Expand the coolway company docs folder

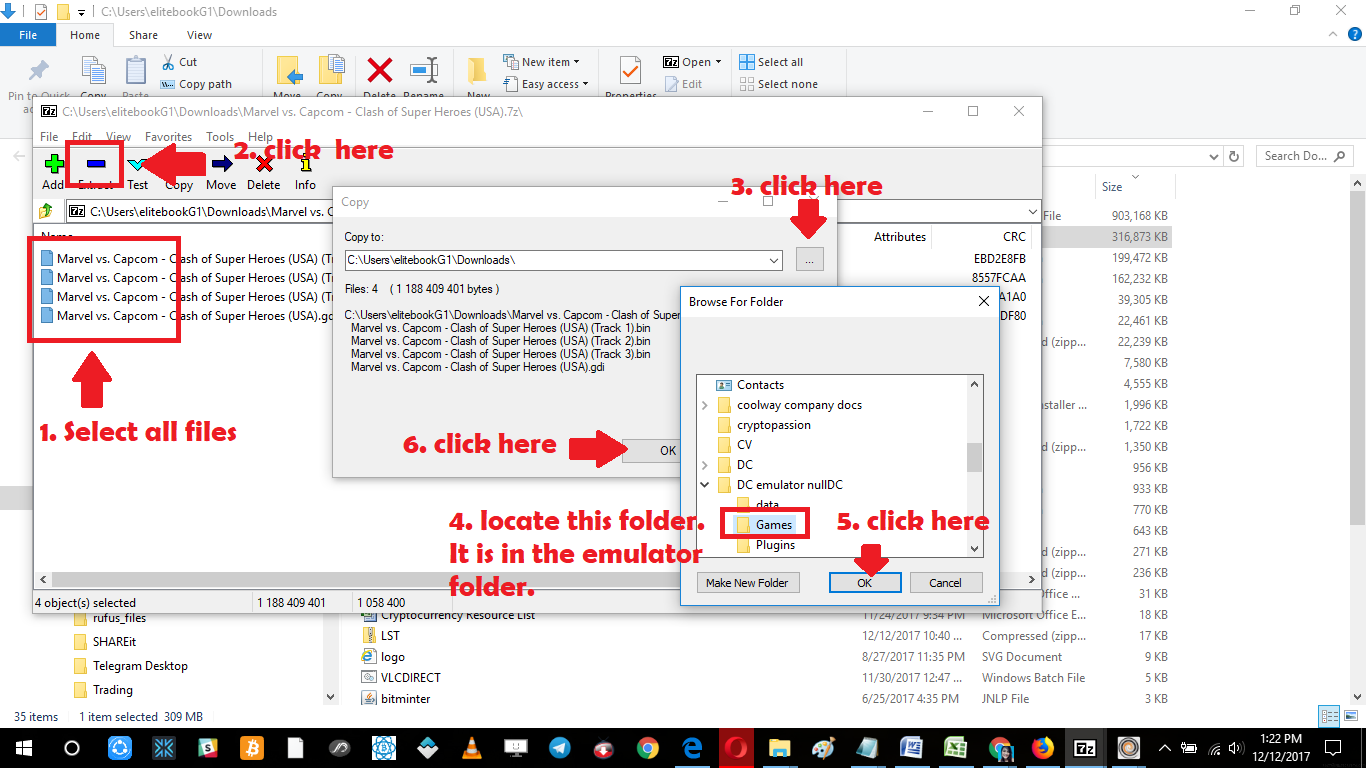(x=705, y=405)
